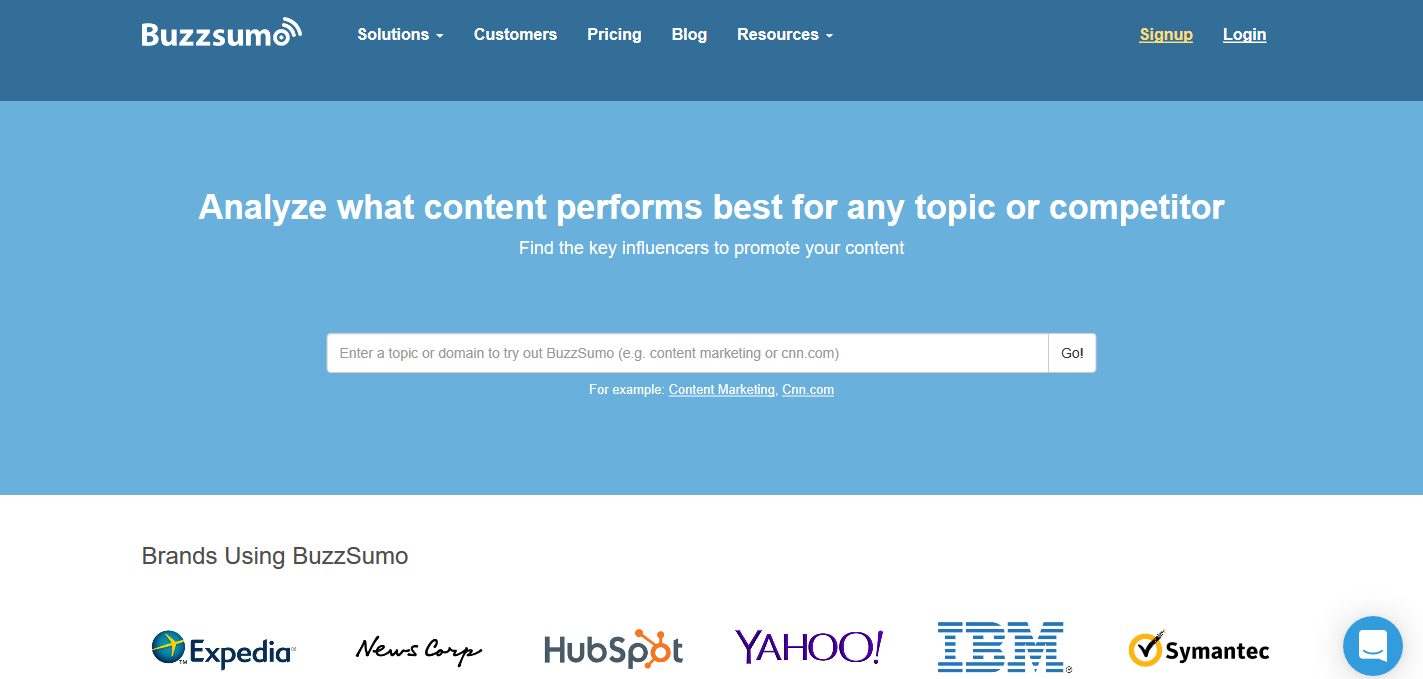
Task: Click the Expedia brand logo
Action: tap(224, 650)
